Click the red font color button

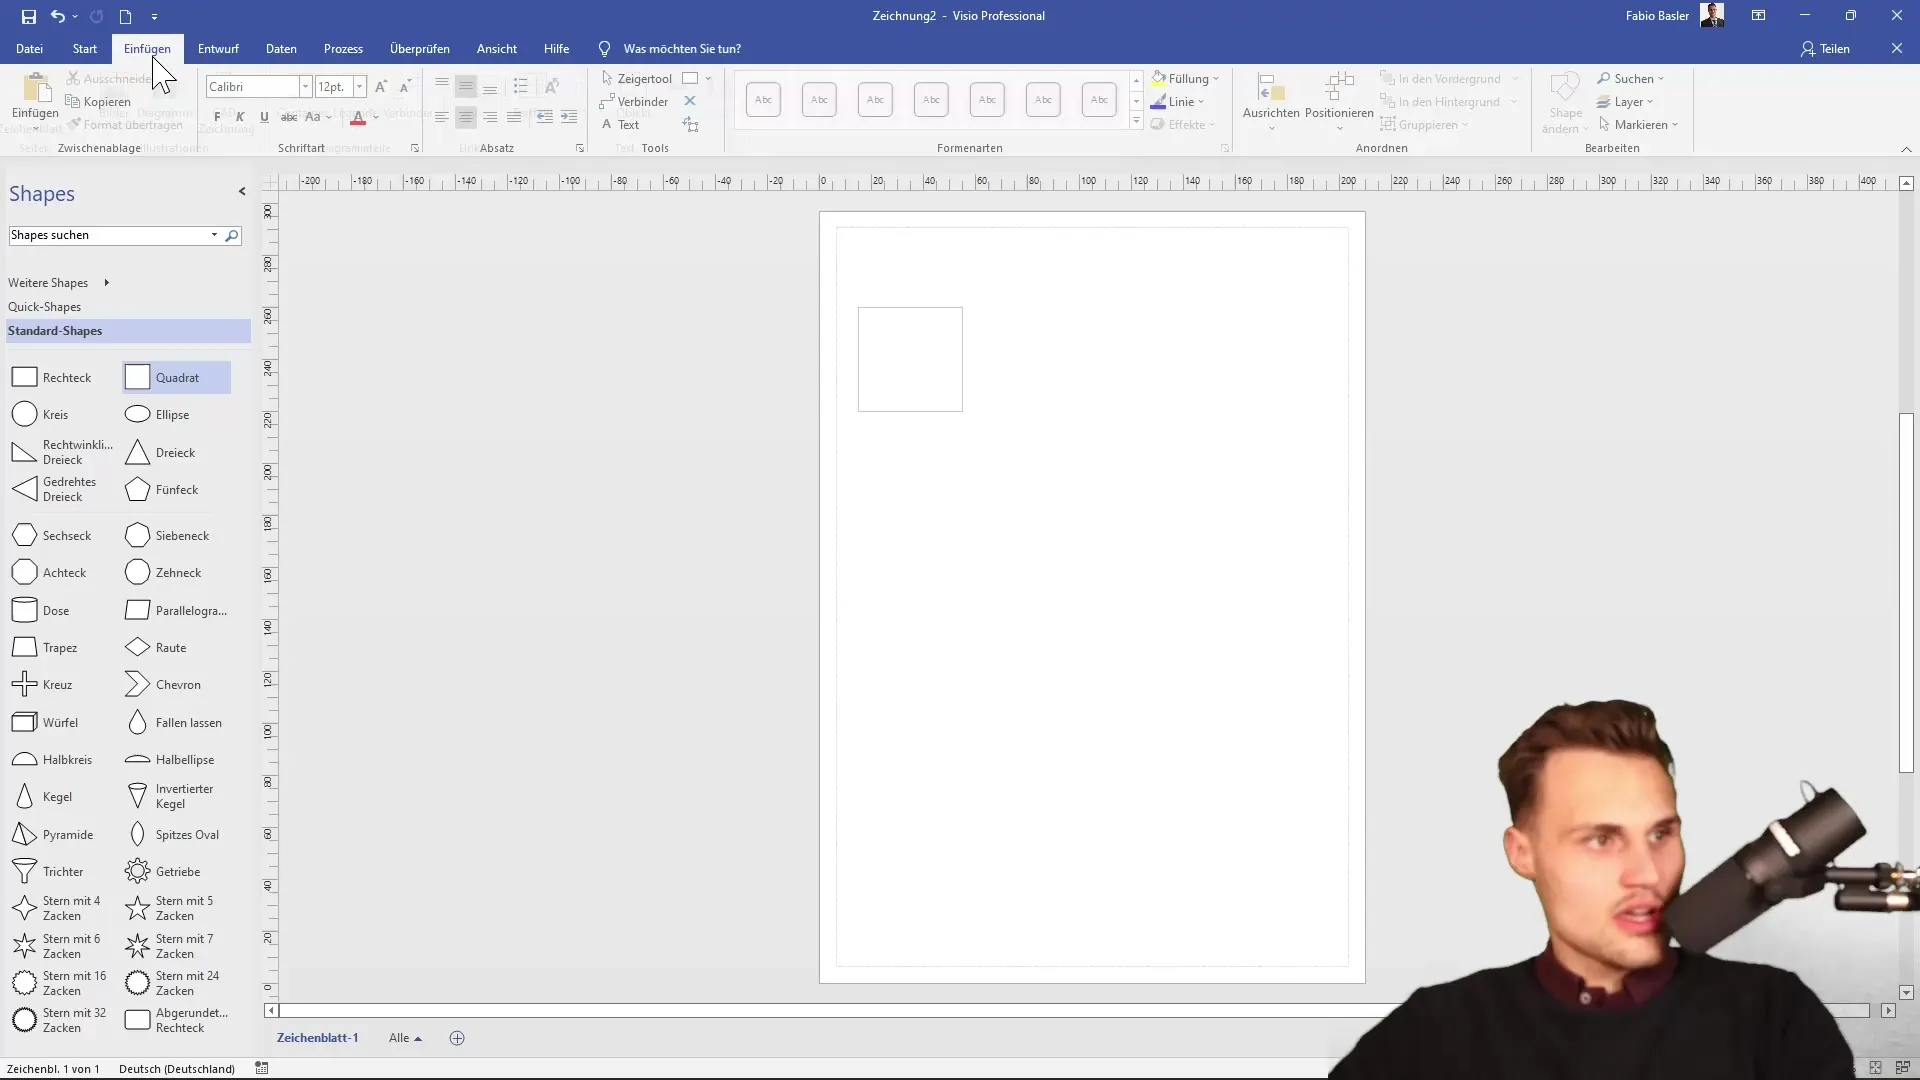pos(358,117)
